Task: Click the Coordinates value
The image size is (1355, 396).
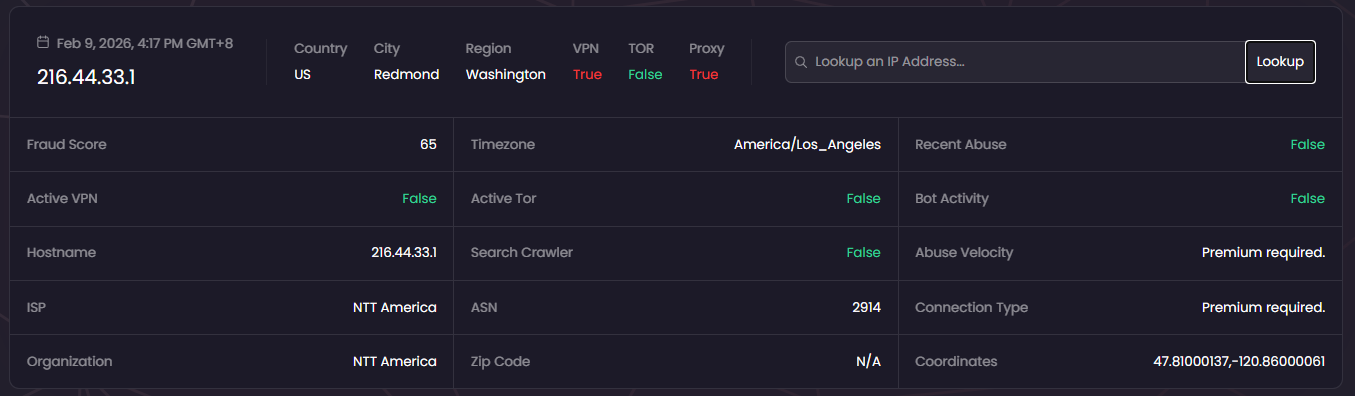Action: click(1239, 361)
